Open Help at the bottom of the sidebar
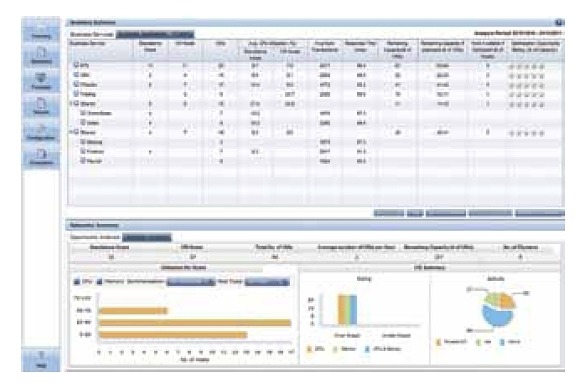The width and height of the screenshot is (583, 391). (41, 360)
